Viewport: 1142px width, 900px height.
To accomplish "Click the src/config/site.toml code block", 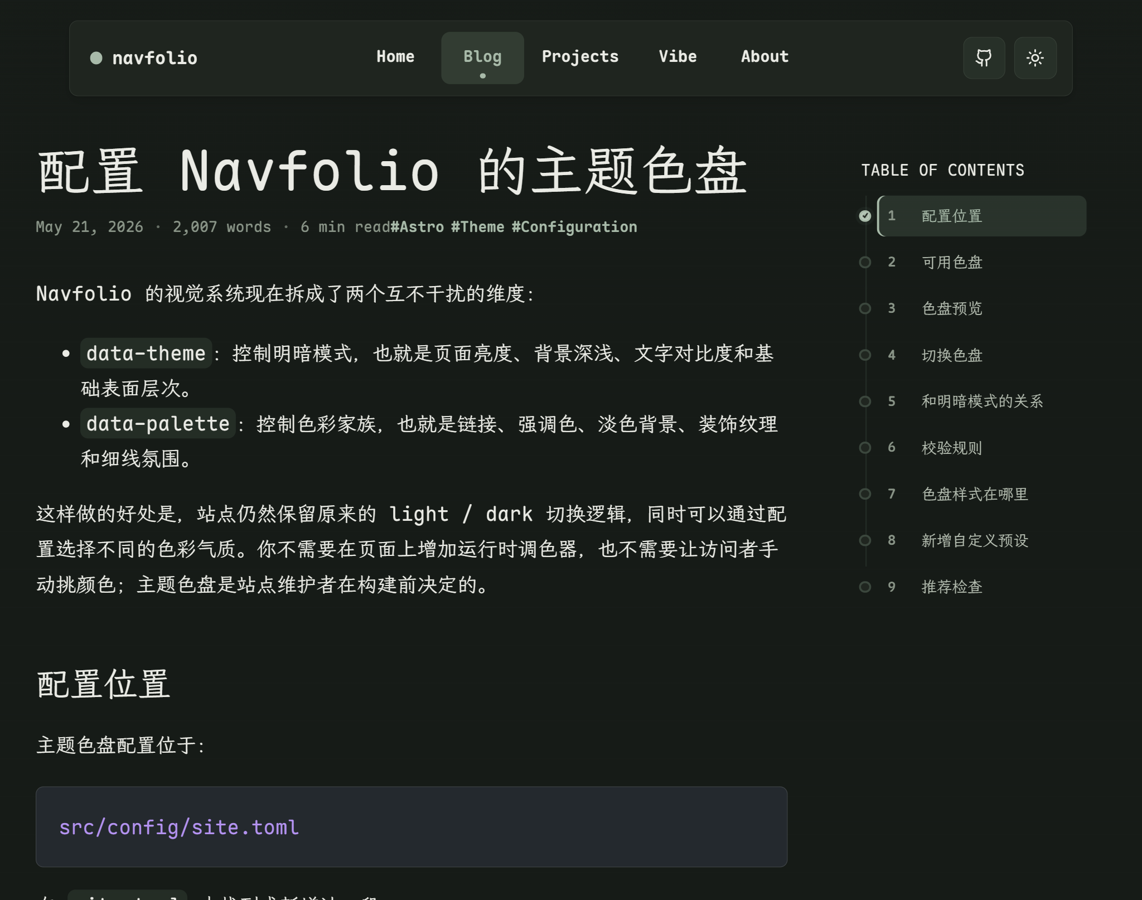I will tap(411, 827).
